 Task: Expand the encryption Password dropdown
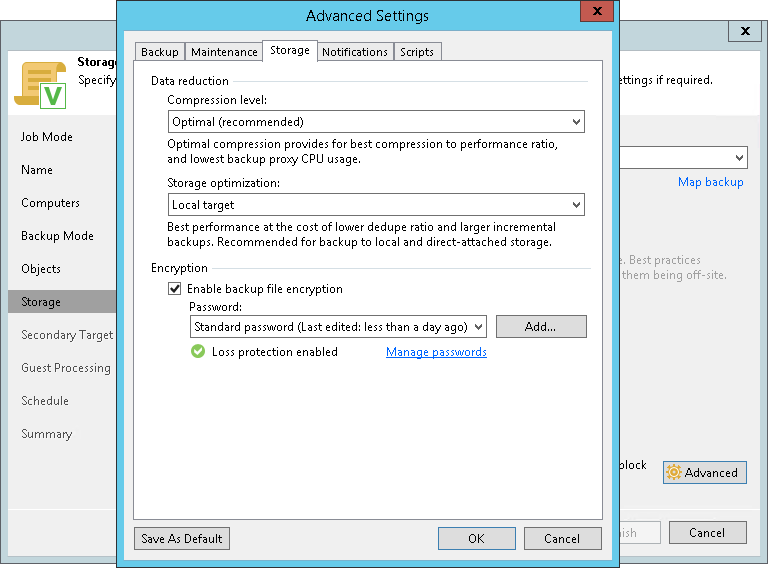coord(338,327)
